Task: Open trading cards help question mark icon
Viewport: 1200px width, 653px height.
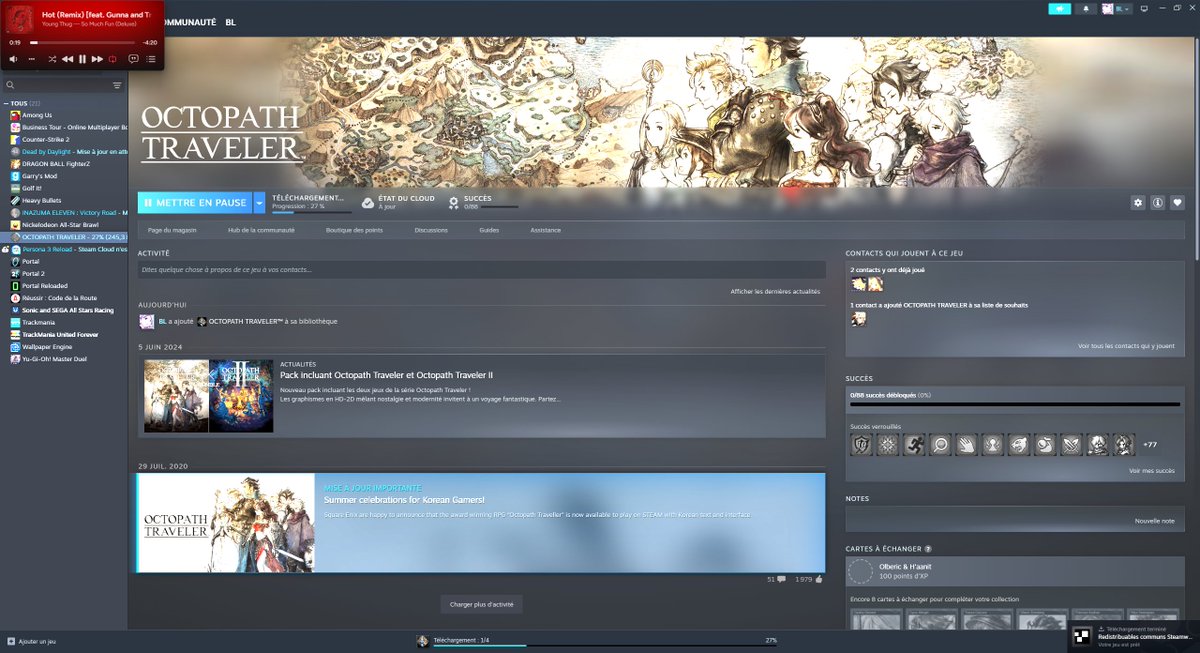Action: click(928, 549)
